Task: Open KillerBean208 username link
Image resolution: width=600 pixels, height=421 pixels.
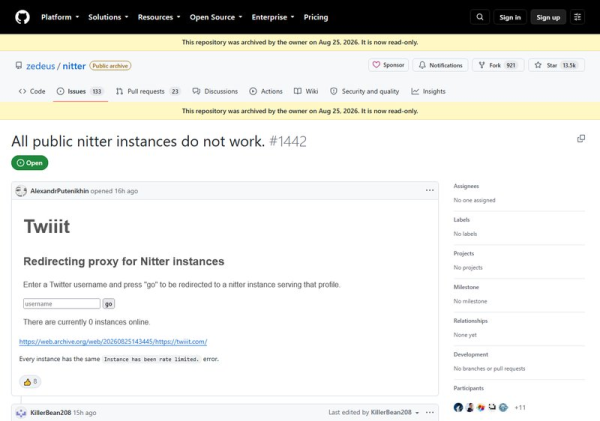Action: 51,413
